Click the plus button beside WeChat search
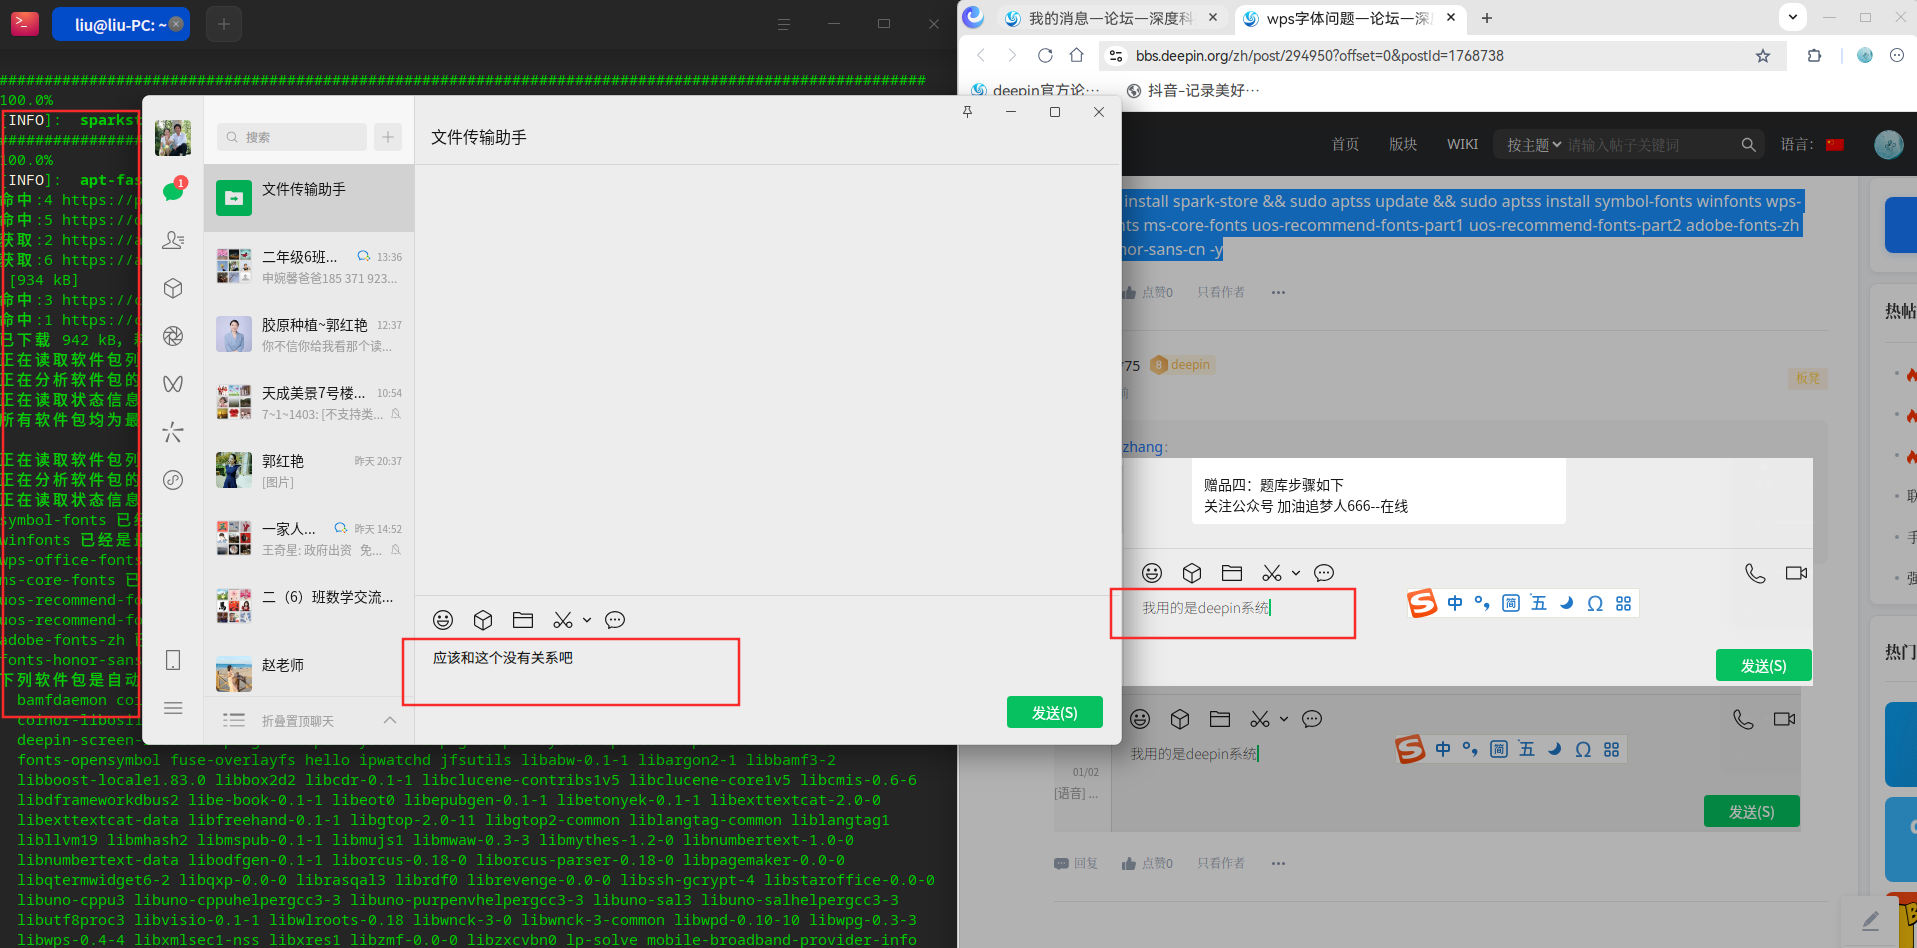Image resolution: width=1917 pixels, height=948 pixels. 388,137
